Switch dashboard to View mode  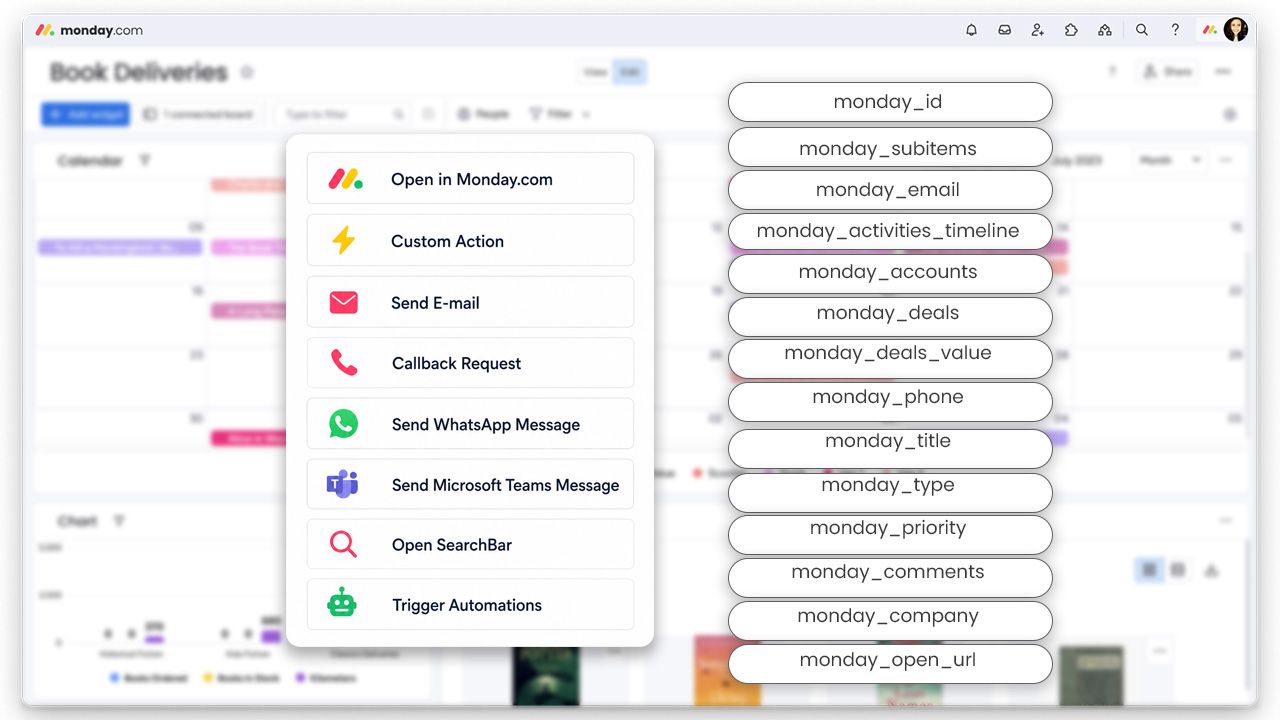point(595,72)
